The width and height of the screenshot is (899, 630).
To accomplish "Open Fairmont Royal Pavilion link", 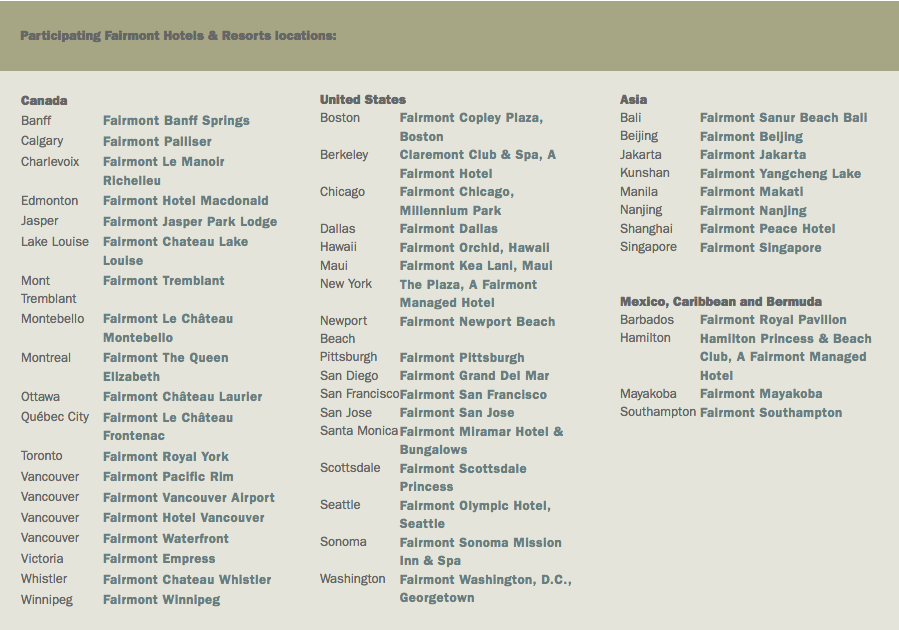I will click(x=773, y=320).
